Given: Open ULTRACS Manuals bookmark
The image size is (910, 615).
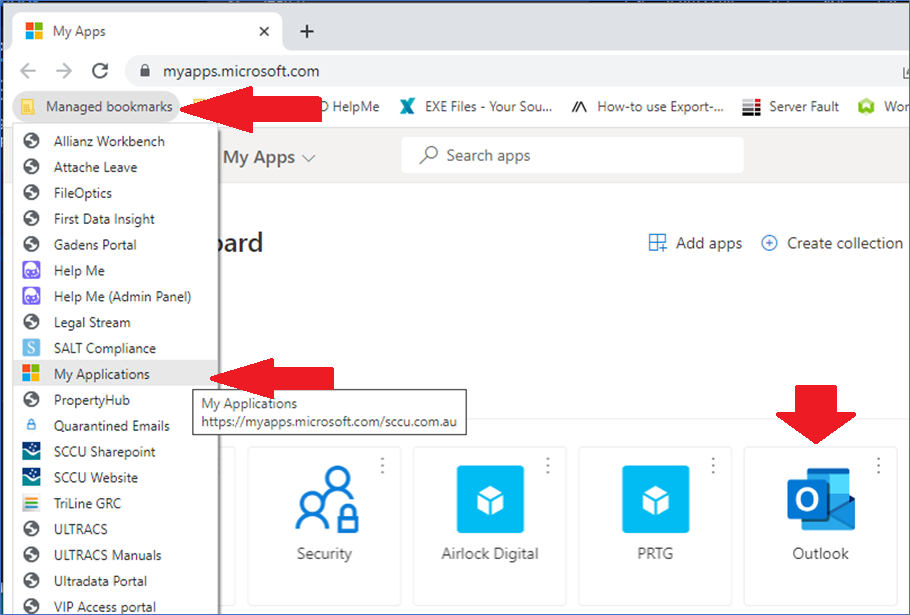Looking at the screenshot, I should point(115,555).
